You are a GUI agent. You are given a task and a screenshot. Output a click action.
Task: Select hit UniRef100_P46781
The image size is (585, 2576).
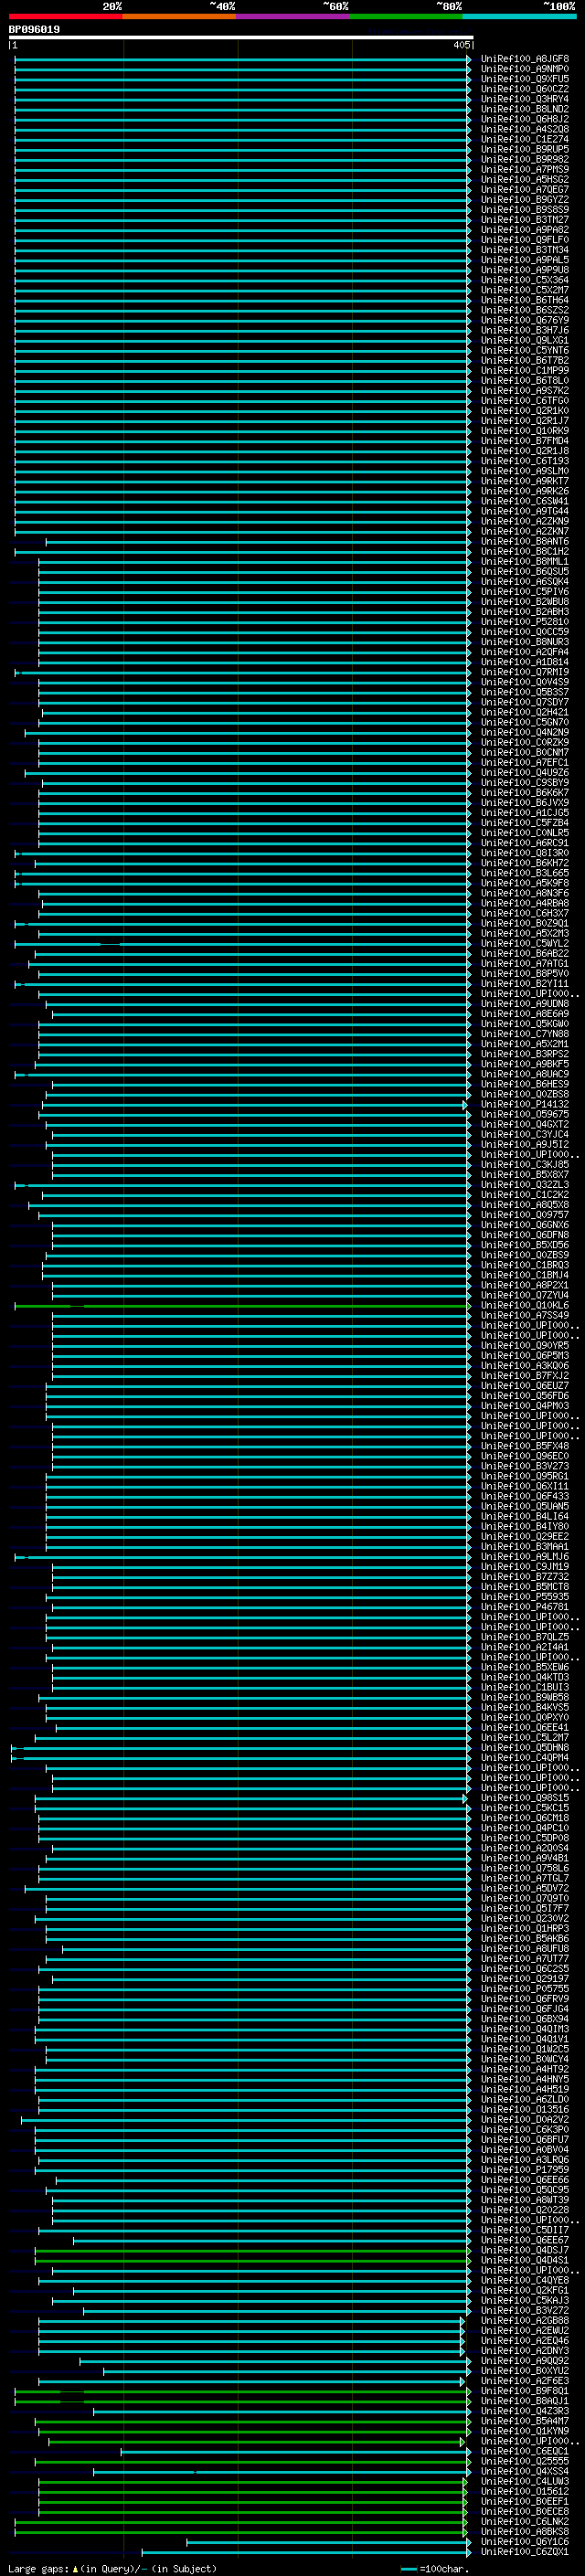pyautogui.click(x=525, y=1606)
